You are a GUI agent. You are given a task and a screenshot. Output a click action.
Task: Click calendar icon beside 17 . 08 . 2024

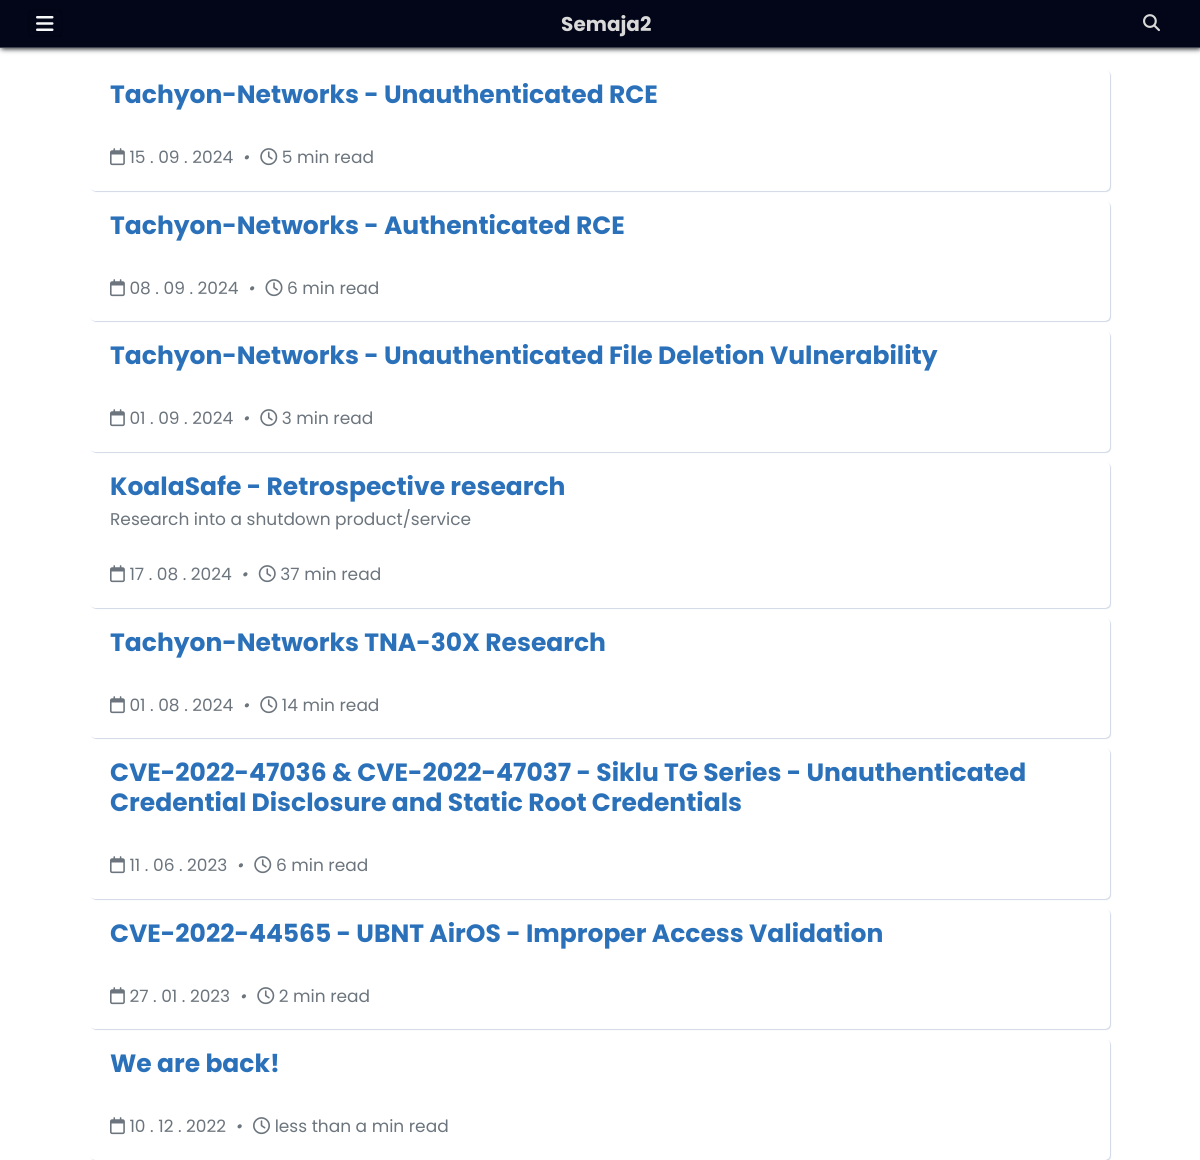118,574
